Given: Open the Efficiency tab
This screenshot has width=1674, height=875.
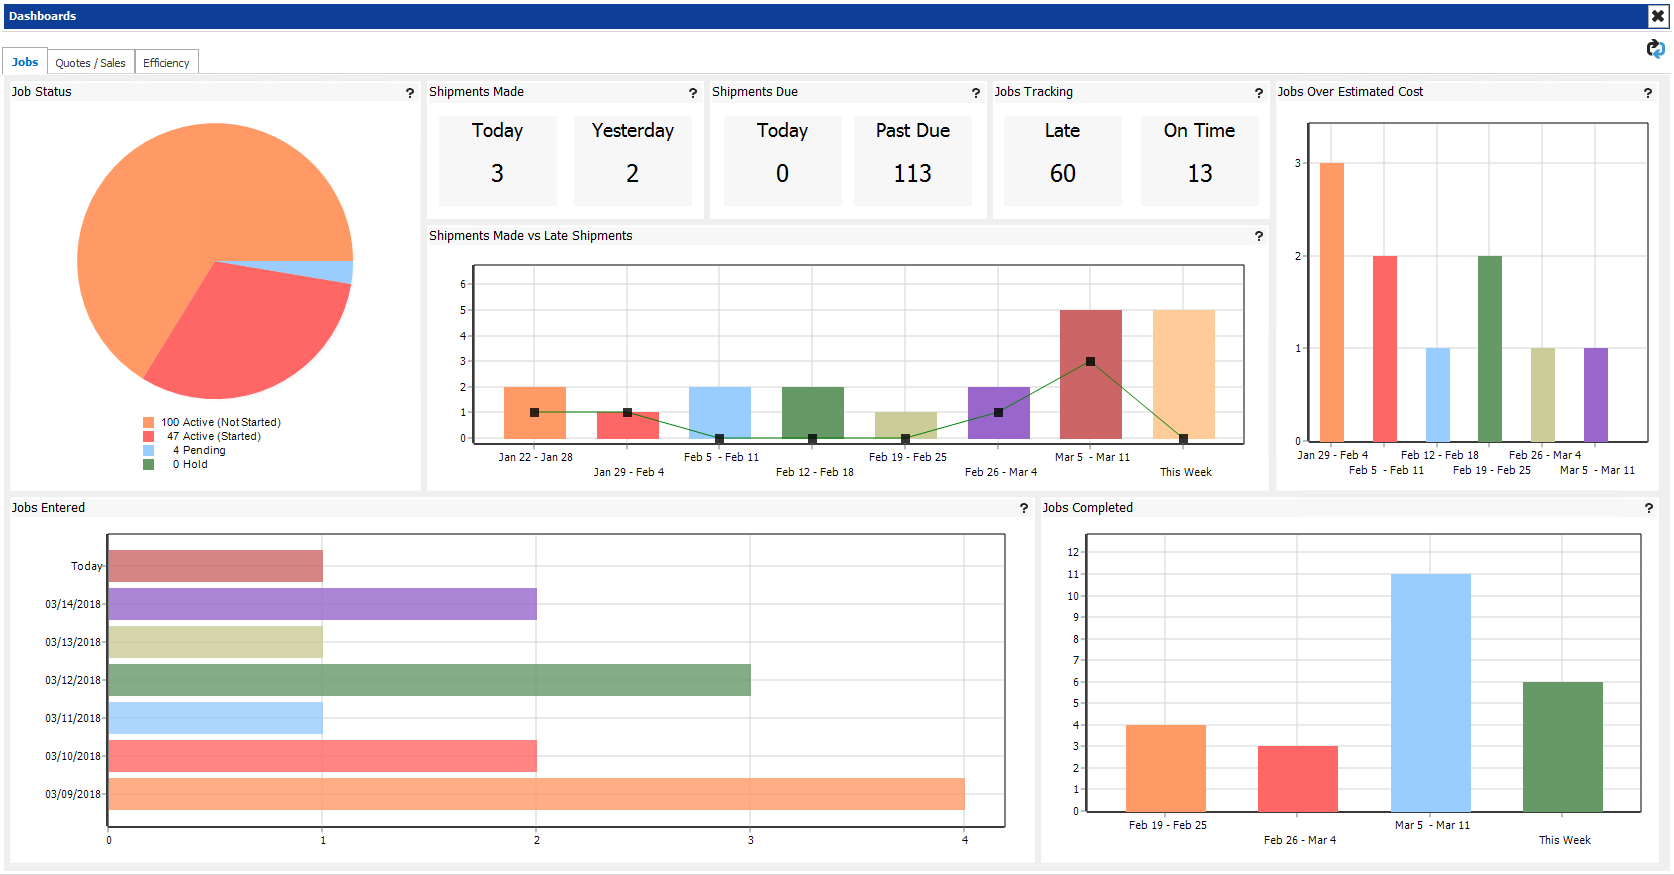Looking at the screenshot, I should 166,63.
